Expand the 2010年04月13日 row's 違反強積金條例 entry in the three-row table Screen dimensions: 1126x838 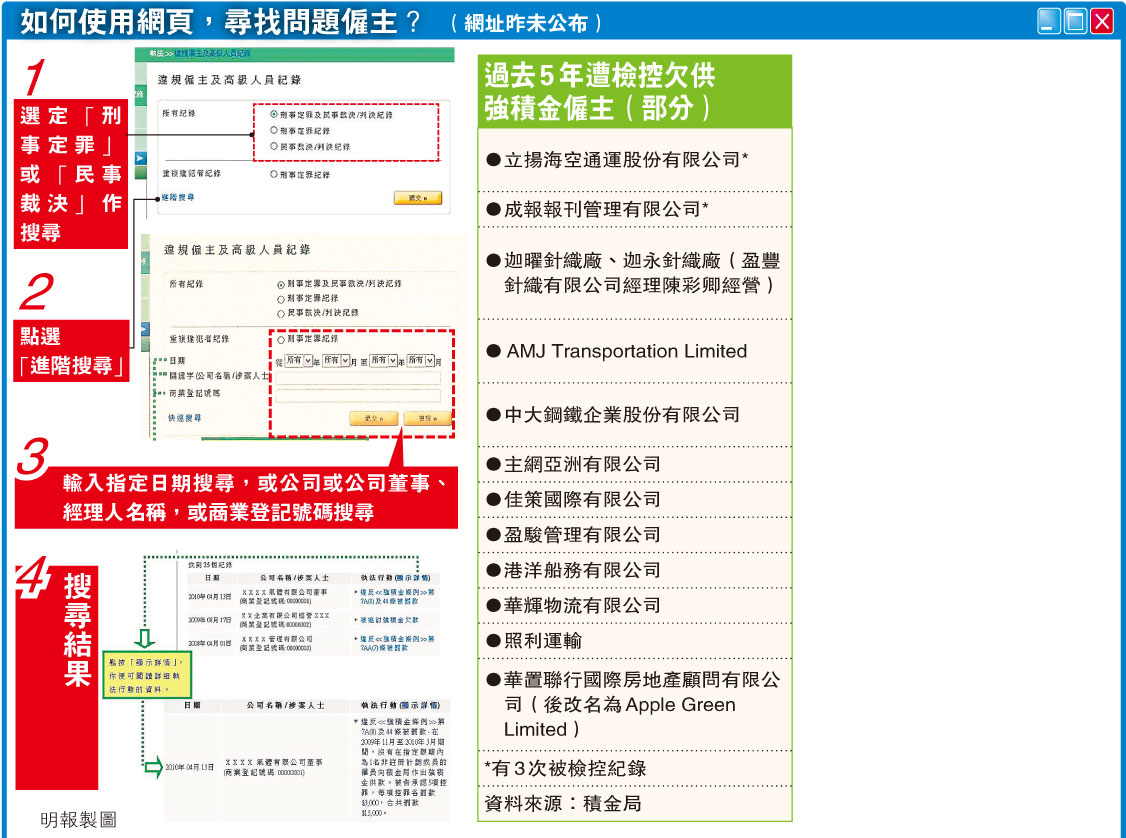click(396, 596)
